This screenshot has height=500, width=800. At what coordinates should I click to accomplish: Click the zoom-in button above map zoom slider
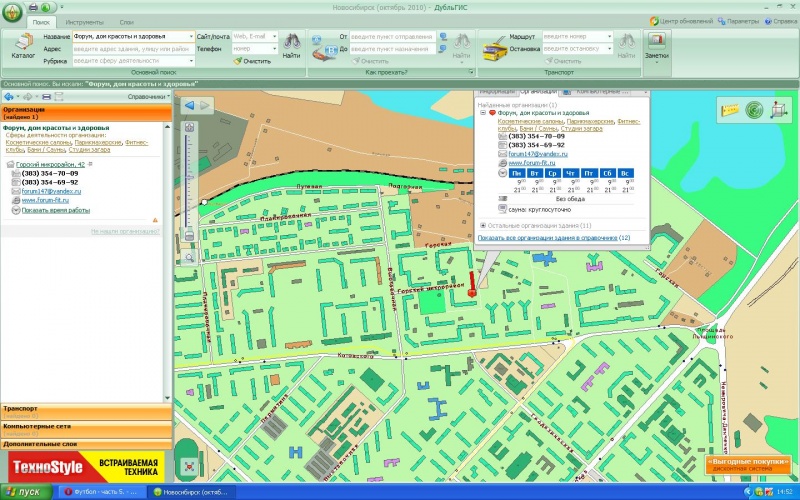click(189, 127)
